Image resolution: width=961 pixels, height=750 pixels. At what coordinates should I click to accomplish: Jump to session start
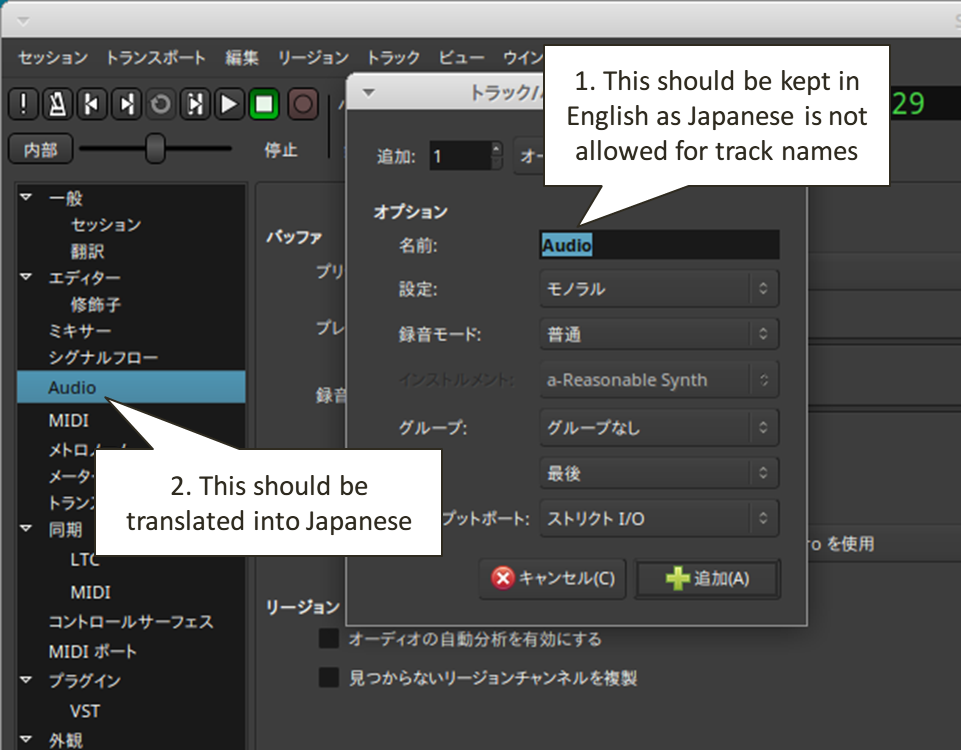(92, 104)
